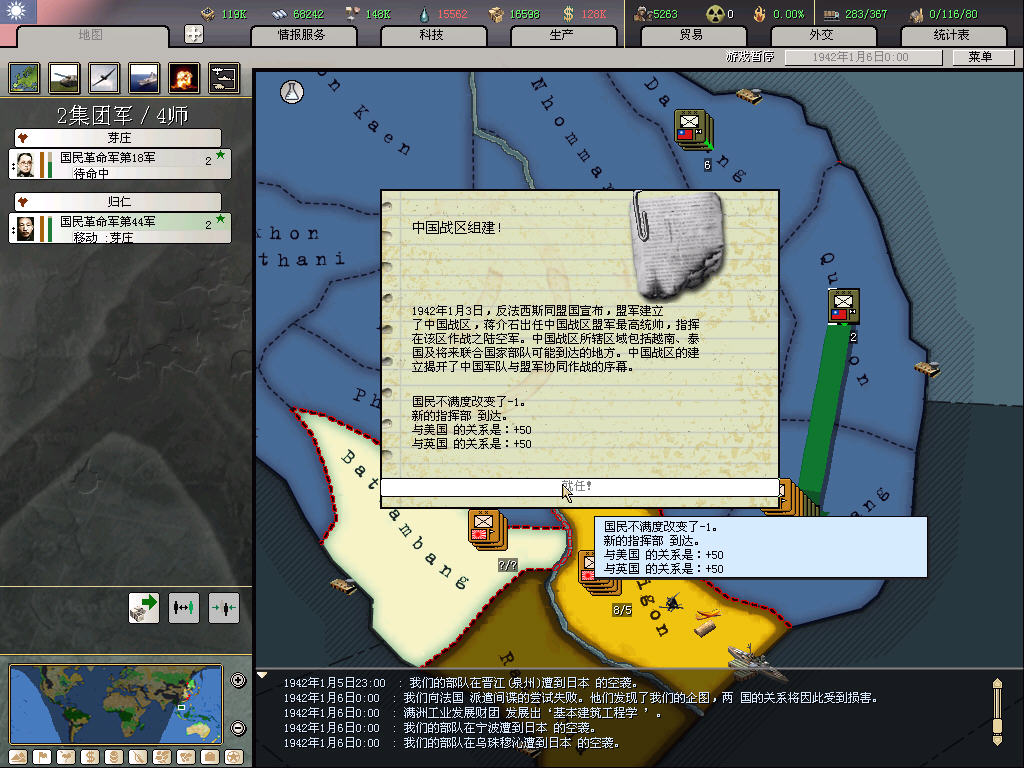Click the supplies value 16598
The width and height of the screenshot is (1024, 768).
pos(524,14)
